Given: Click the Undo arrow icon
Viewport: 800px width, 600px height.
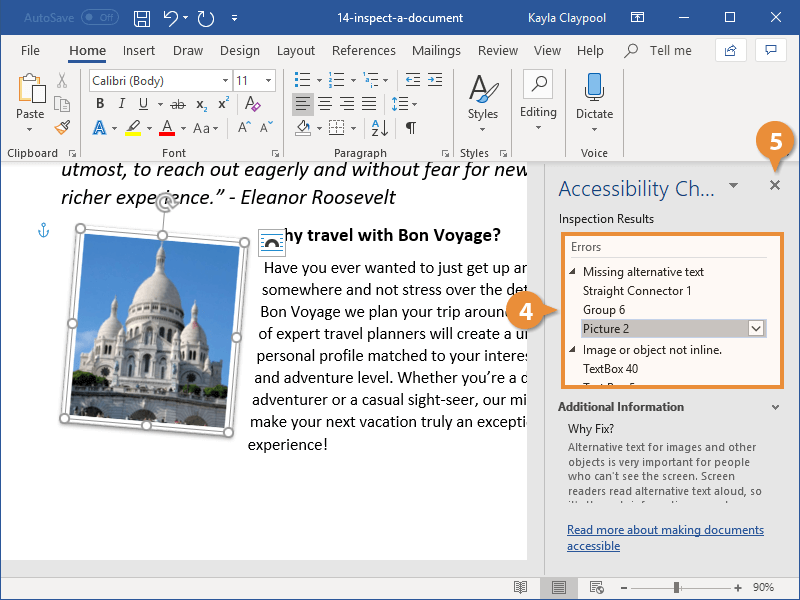Looking at the screenshot, I should 170,18.
